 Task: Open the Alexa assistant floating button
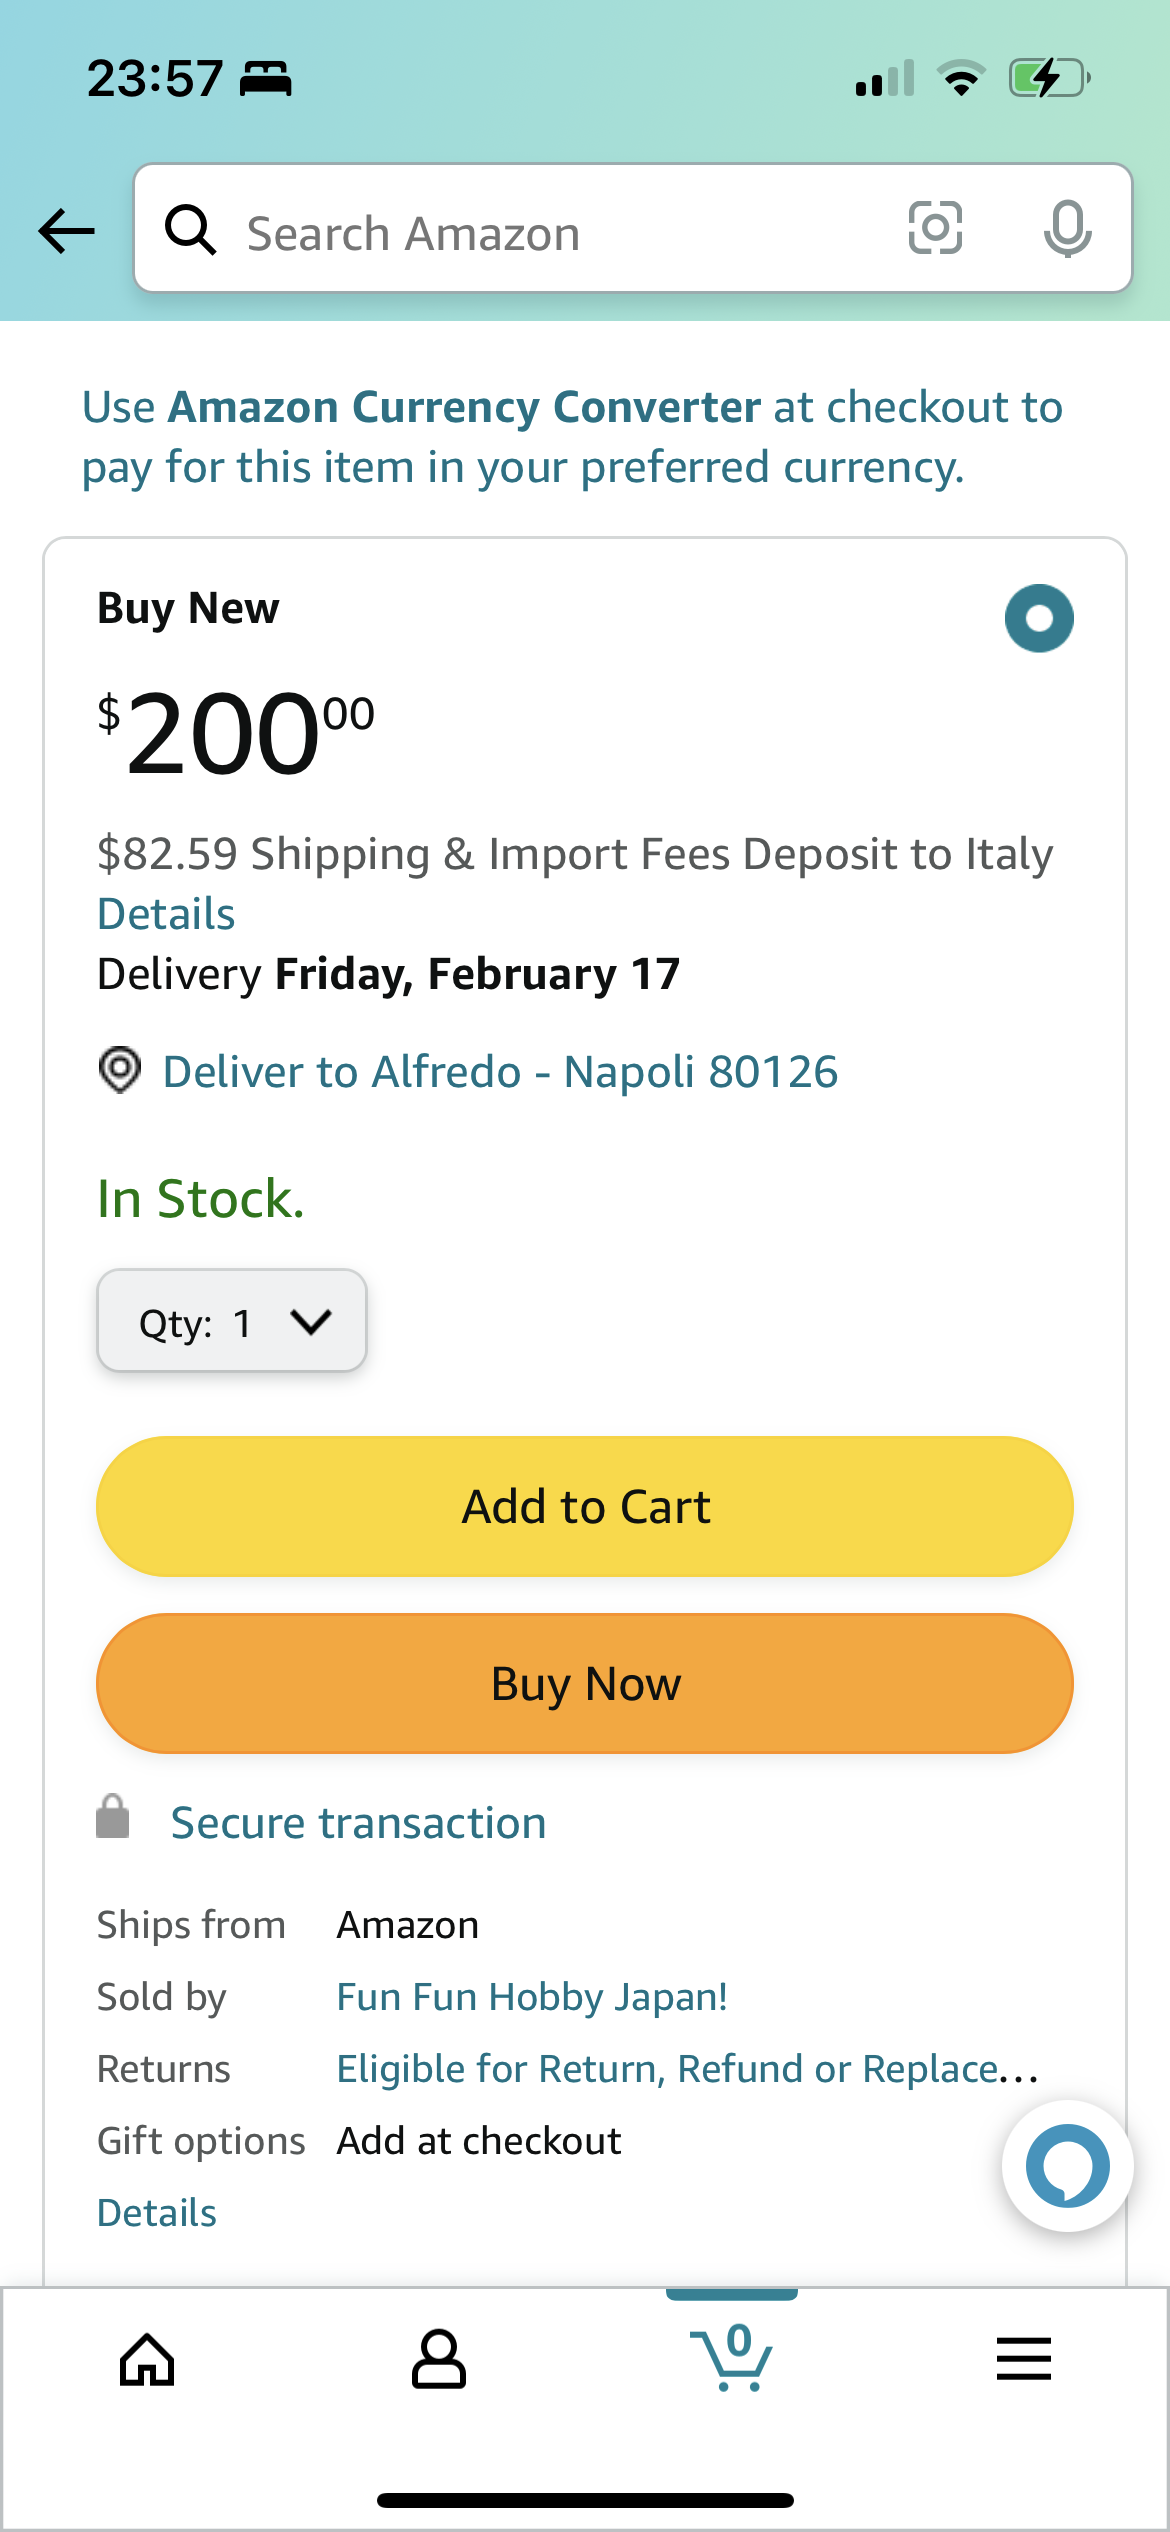pyautogui.click(x=1067, y=2165)
